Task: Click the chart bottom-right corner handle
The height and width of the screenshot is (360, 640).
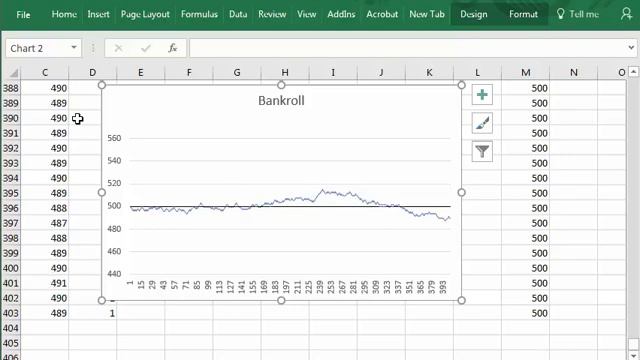Action: point(461,300)
